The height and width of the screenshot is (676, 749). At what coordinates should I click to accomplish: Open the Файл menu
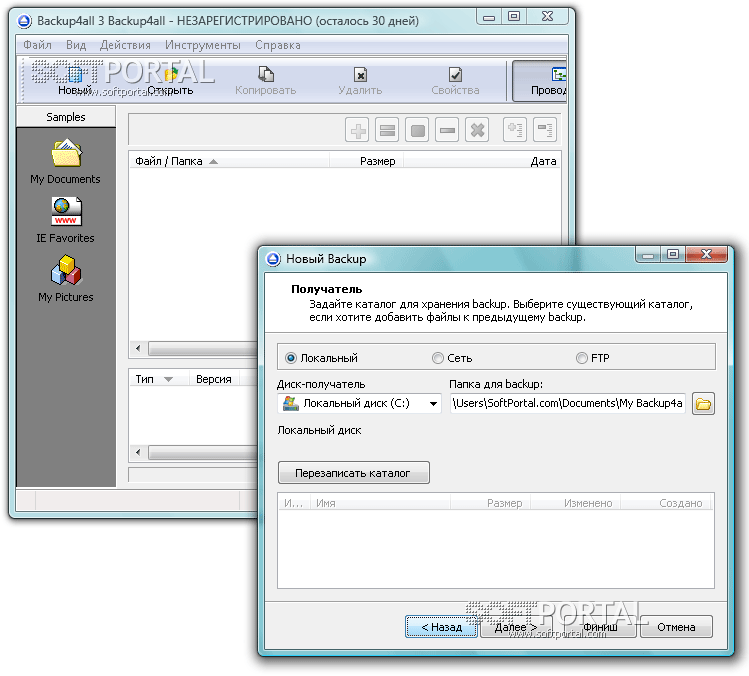(x=37, y=45)
